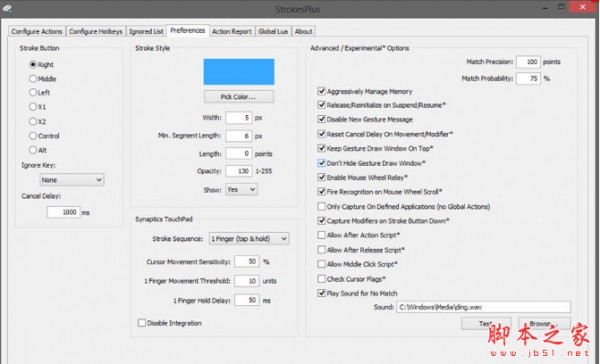Screen dimensions: 600x364
Task: Toggle Fire Recognition on Mouse Wheel Scroll
Action: pos(380,192)
